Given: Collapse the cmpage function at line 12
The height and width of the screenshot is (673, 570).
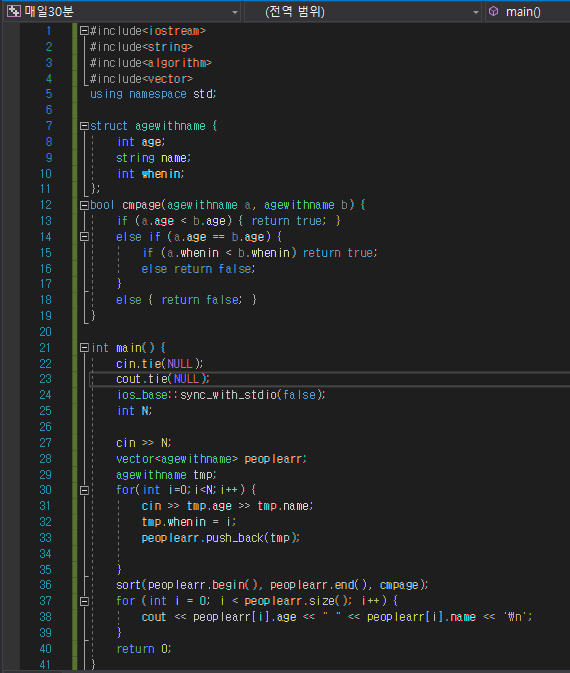Looking at the screenshot, I should [x=84, y=205].
